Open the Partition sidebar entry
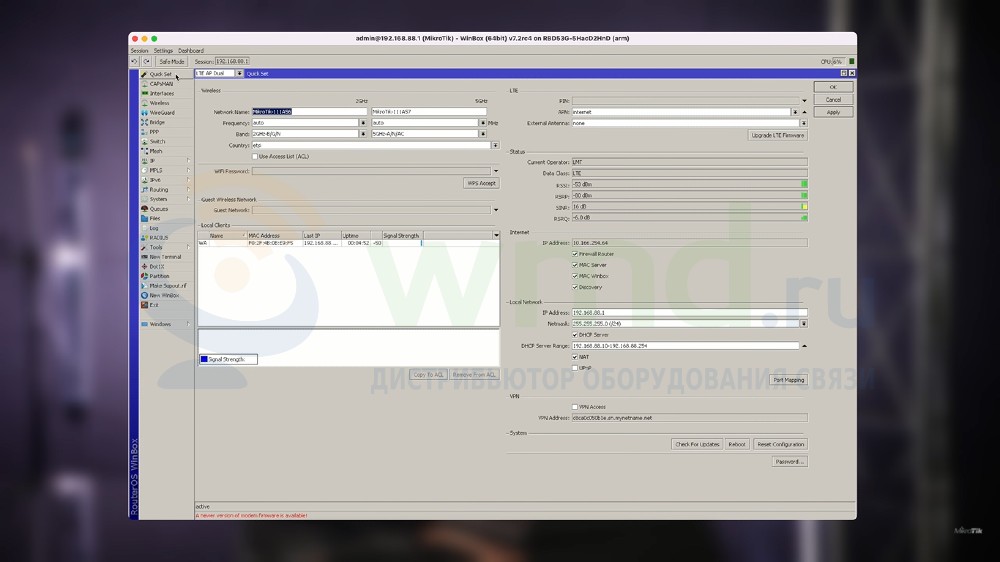 [x=159, y=276]
